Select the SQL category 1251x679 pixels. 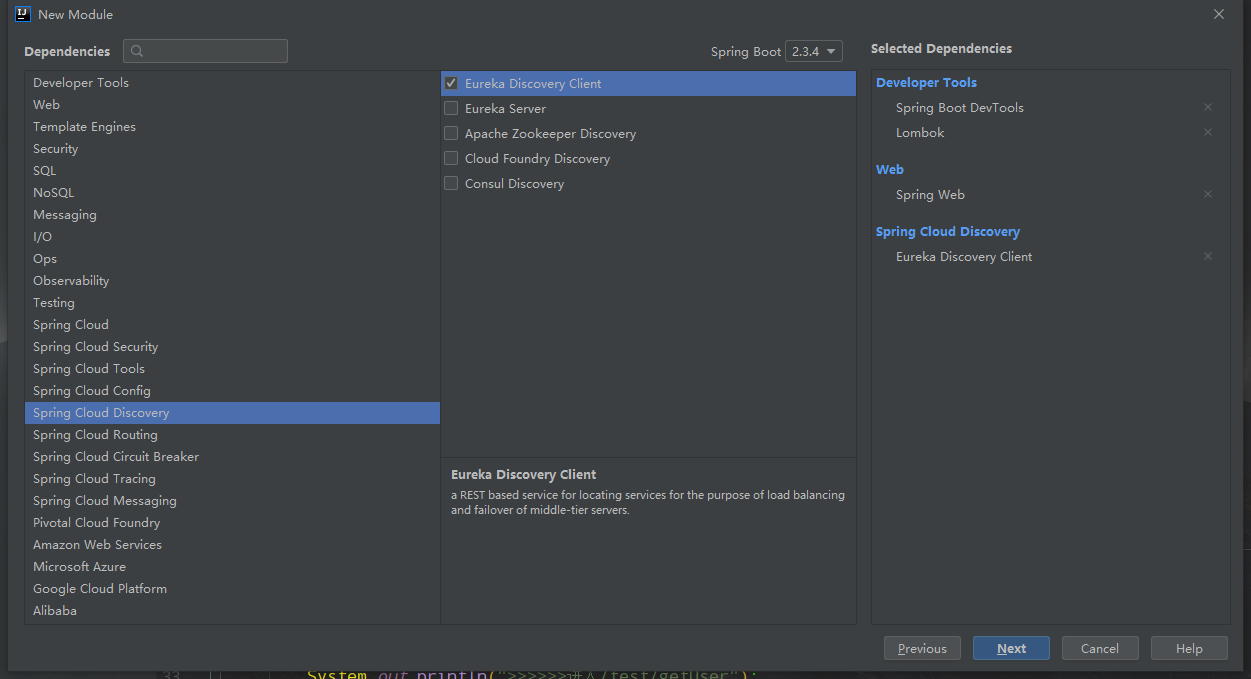[232, 171]
